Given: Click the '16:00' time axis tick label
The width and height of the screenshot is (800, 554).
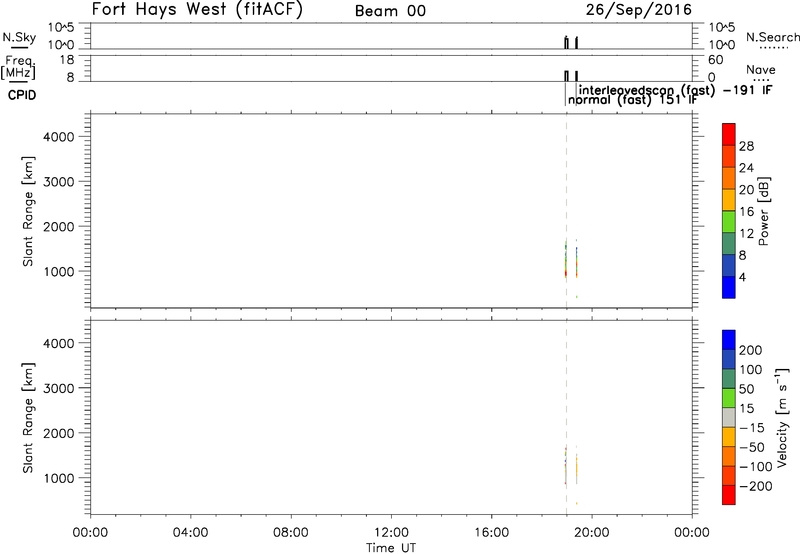Looking at the screenshot, I should 491,533.
